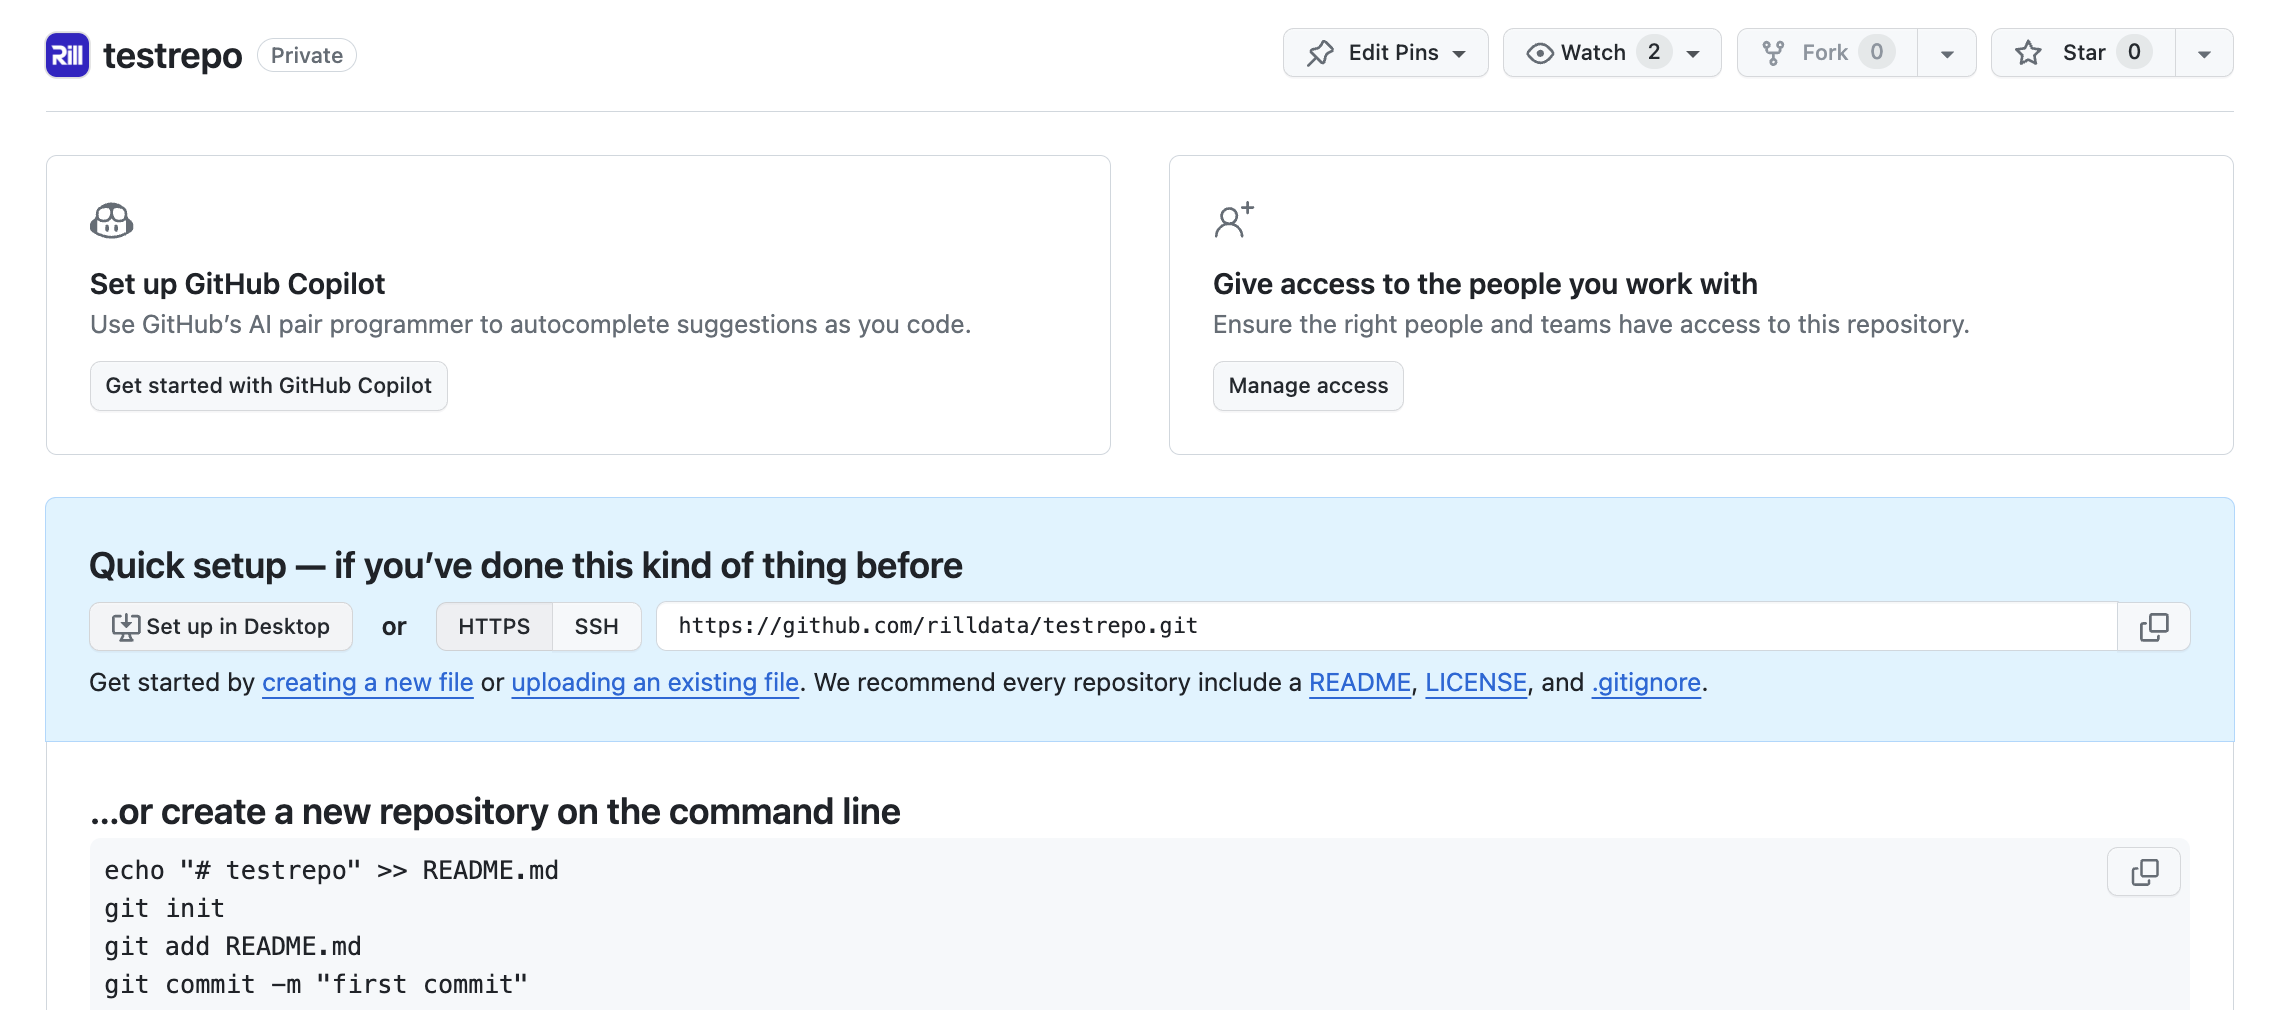Click the GitHub Copilot icon
This screenshot has width=2276, height=1010.
[111, 220]
